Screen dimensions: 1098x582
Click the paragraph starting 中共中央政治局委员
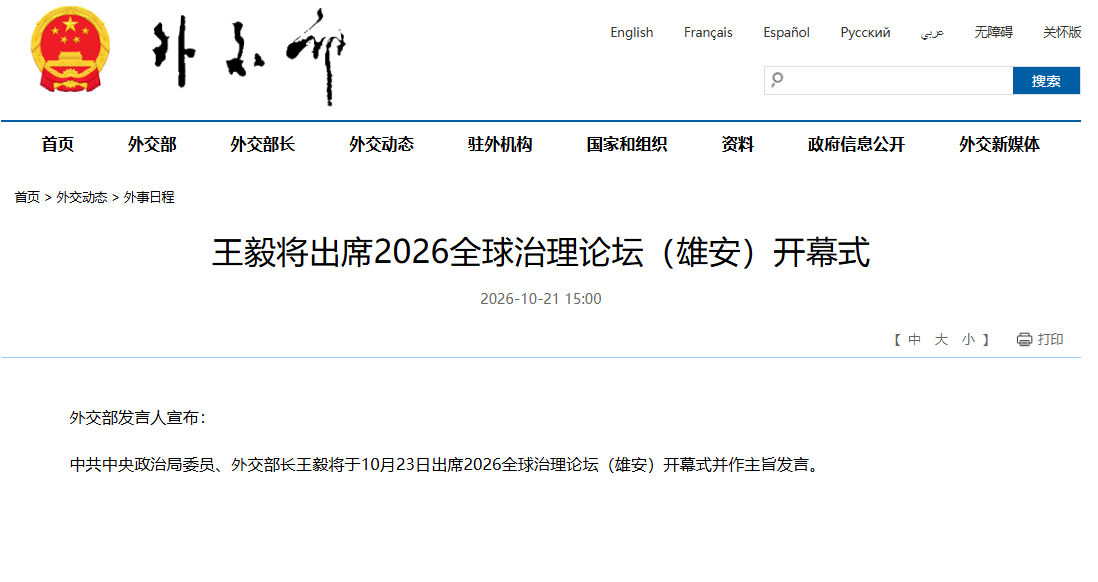coord(445,465)
